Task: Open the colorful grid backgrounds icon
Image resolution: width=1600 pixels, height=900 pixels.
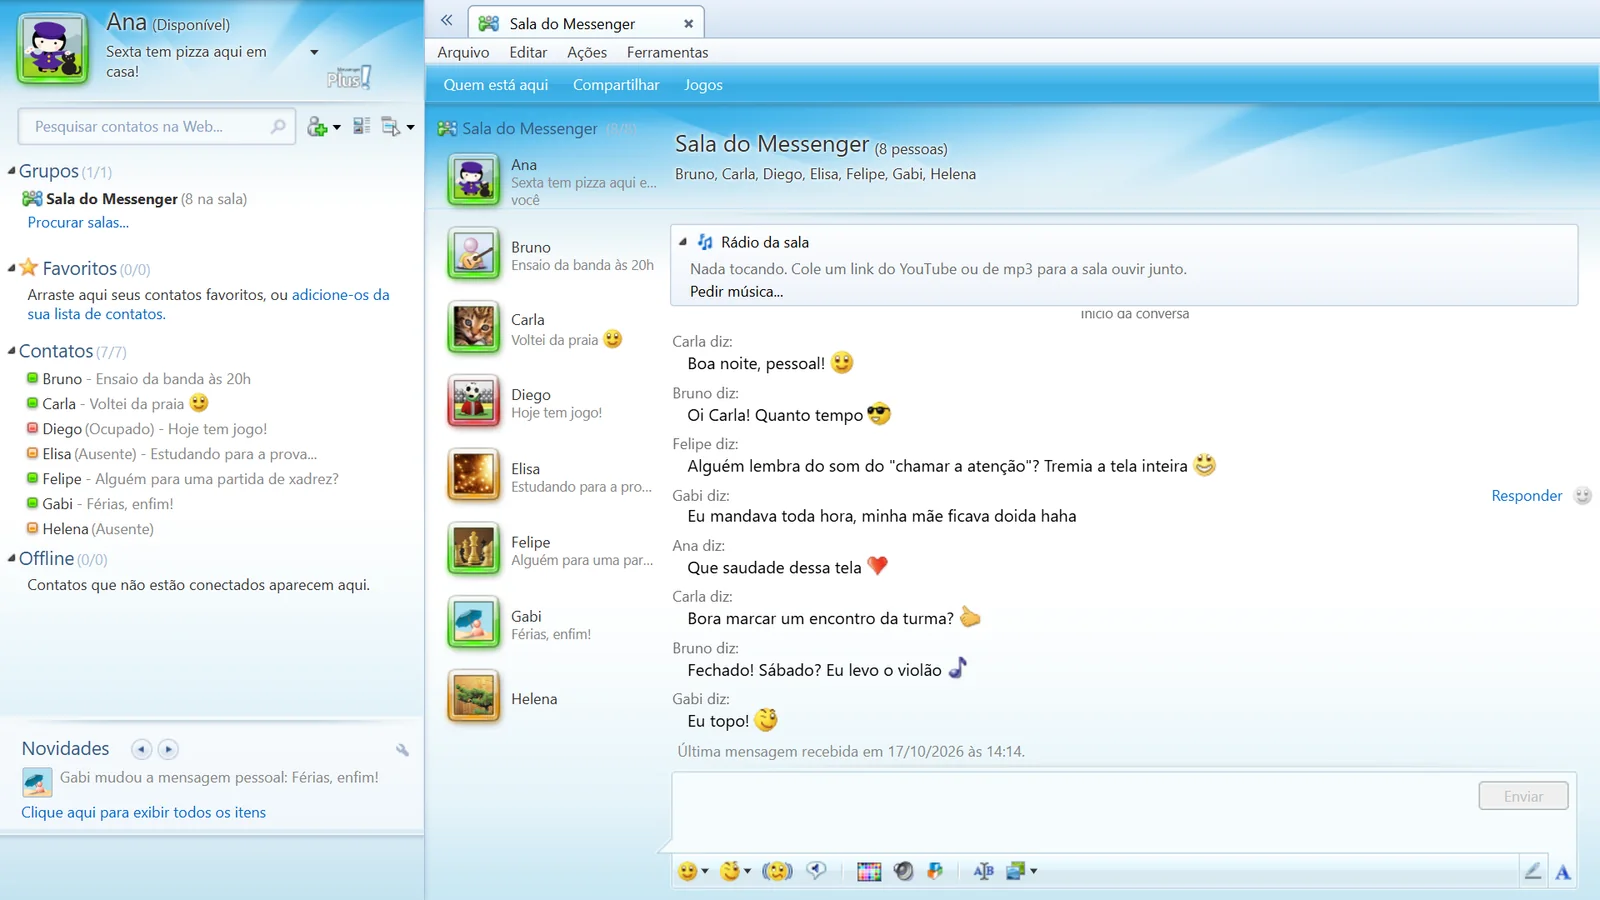Action: 869,871
